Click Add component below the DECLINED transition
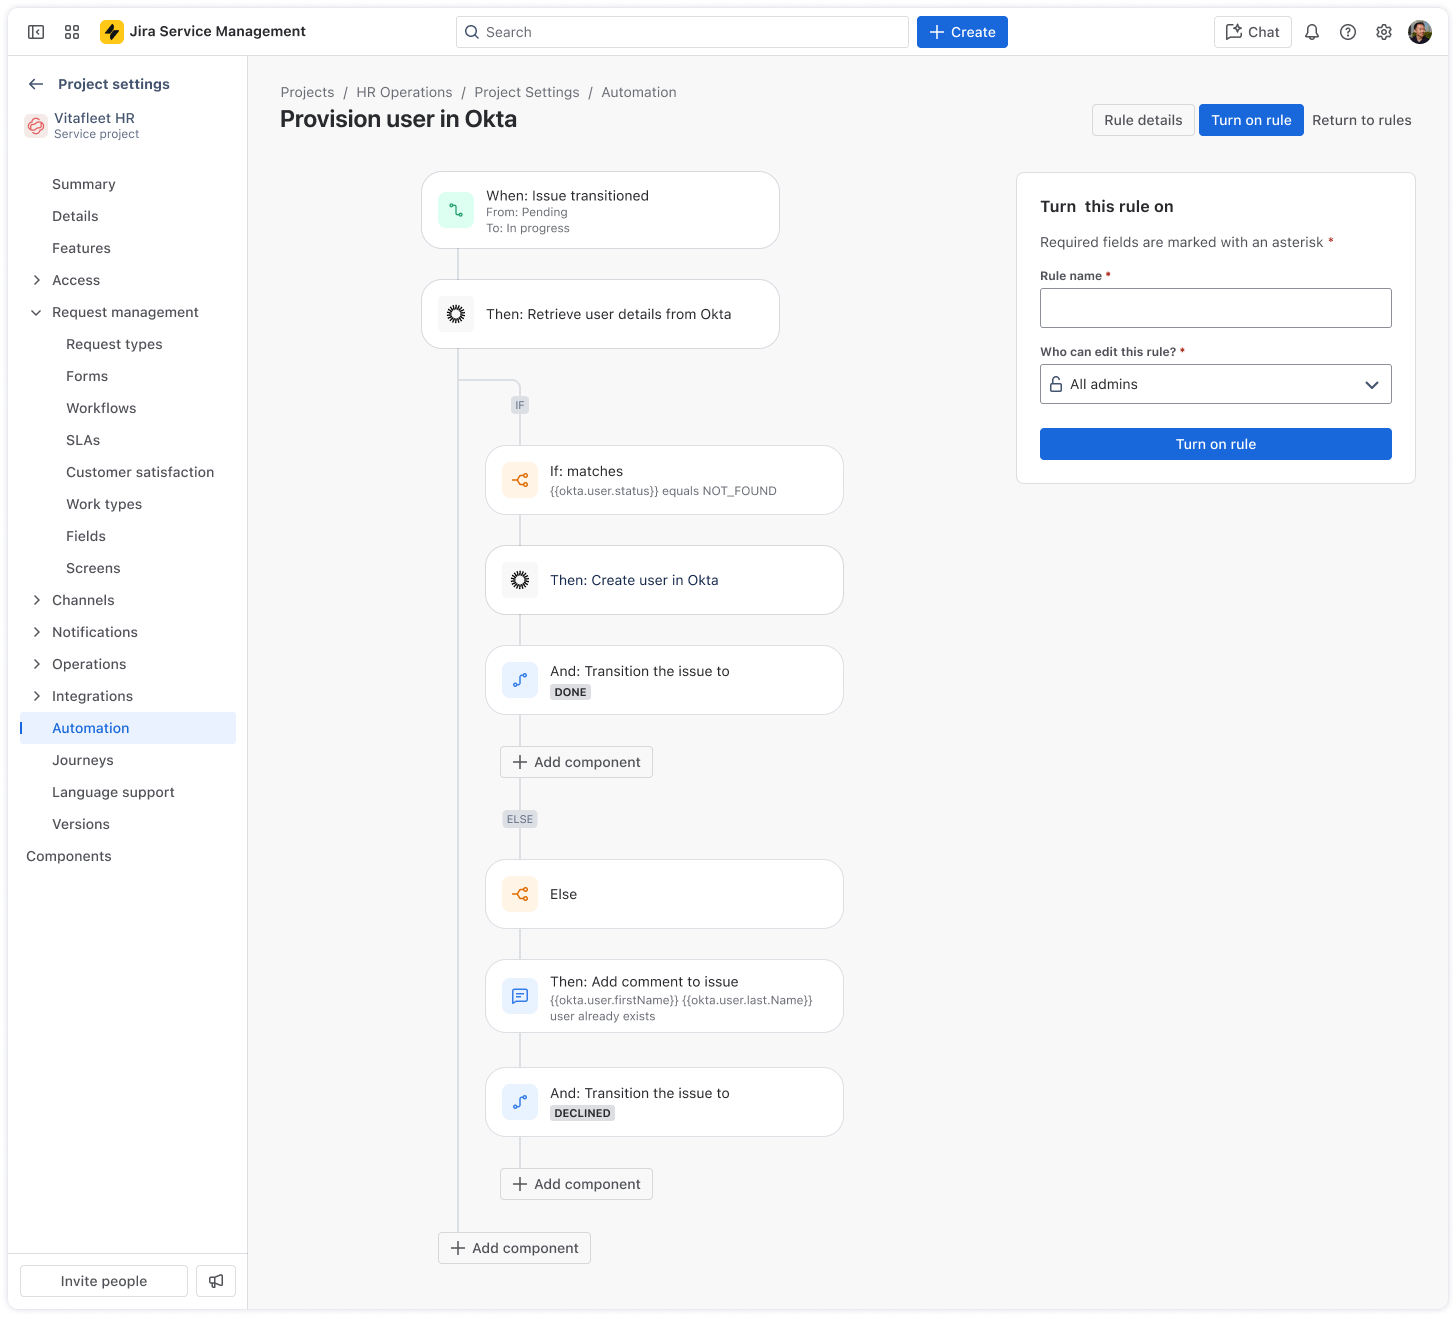 tap(576, 1184)
